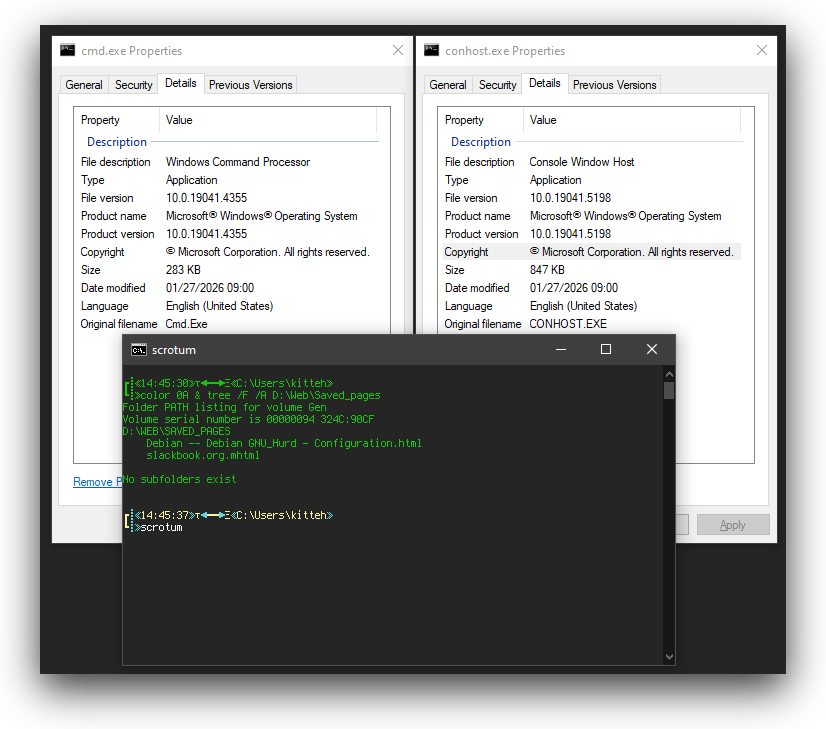Screen dimensions: 826x729
Task: Click the 'color 0A & tree' command line
Action: [x=258, y=395]
